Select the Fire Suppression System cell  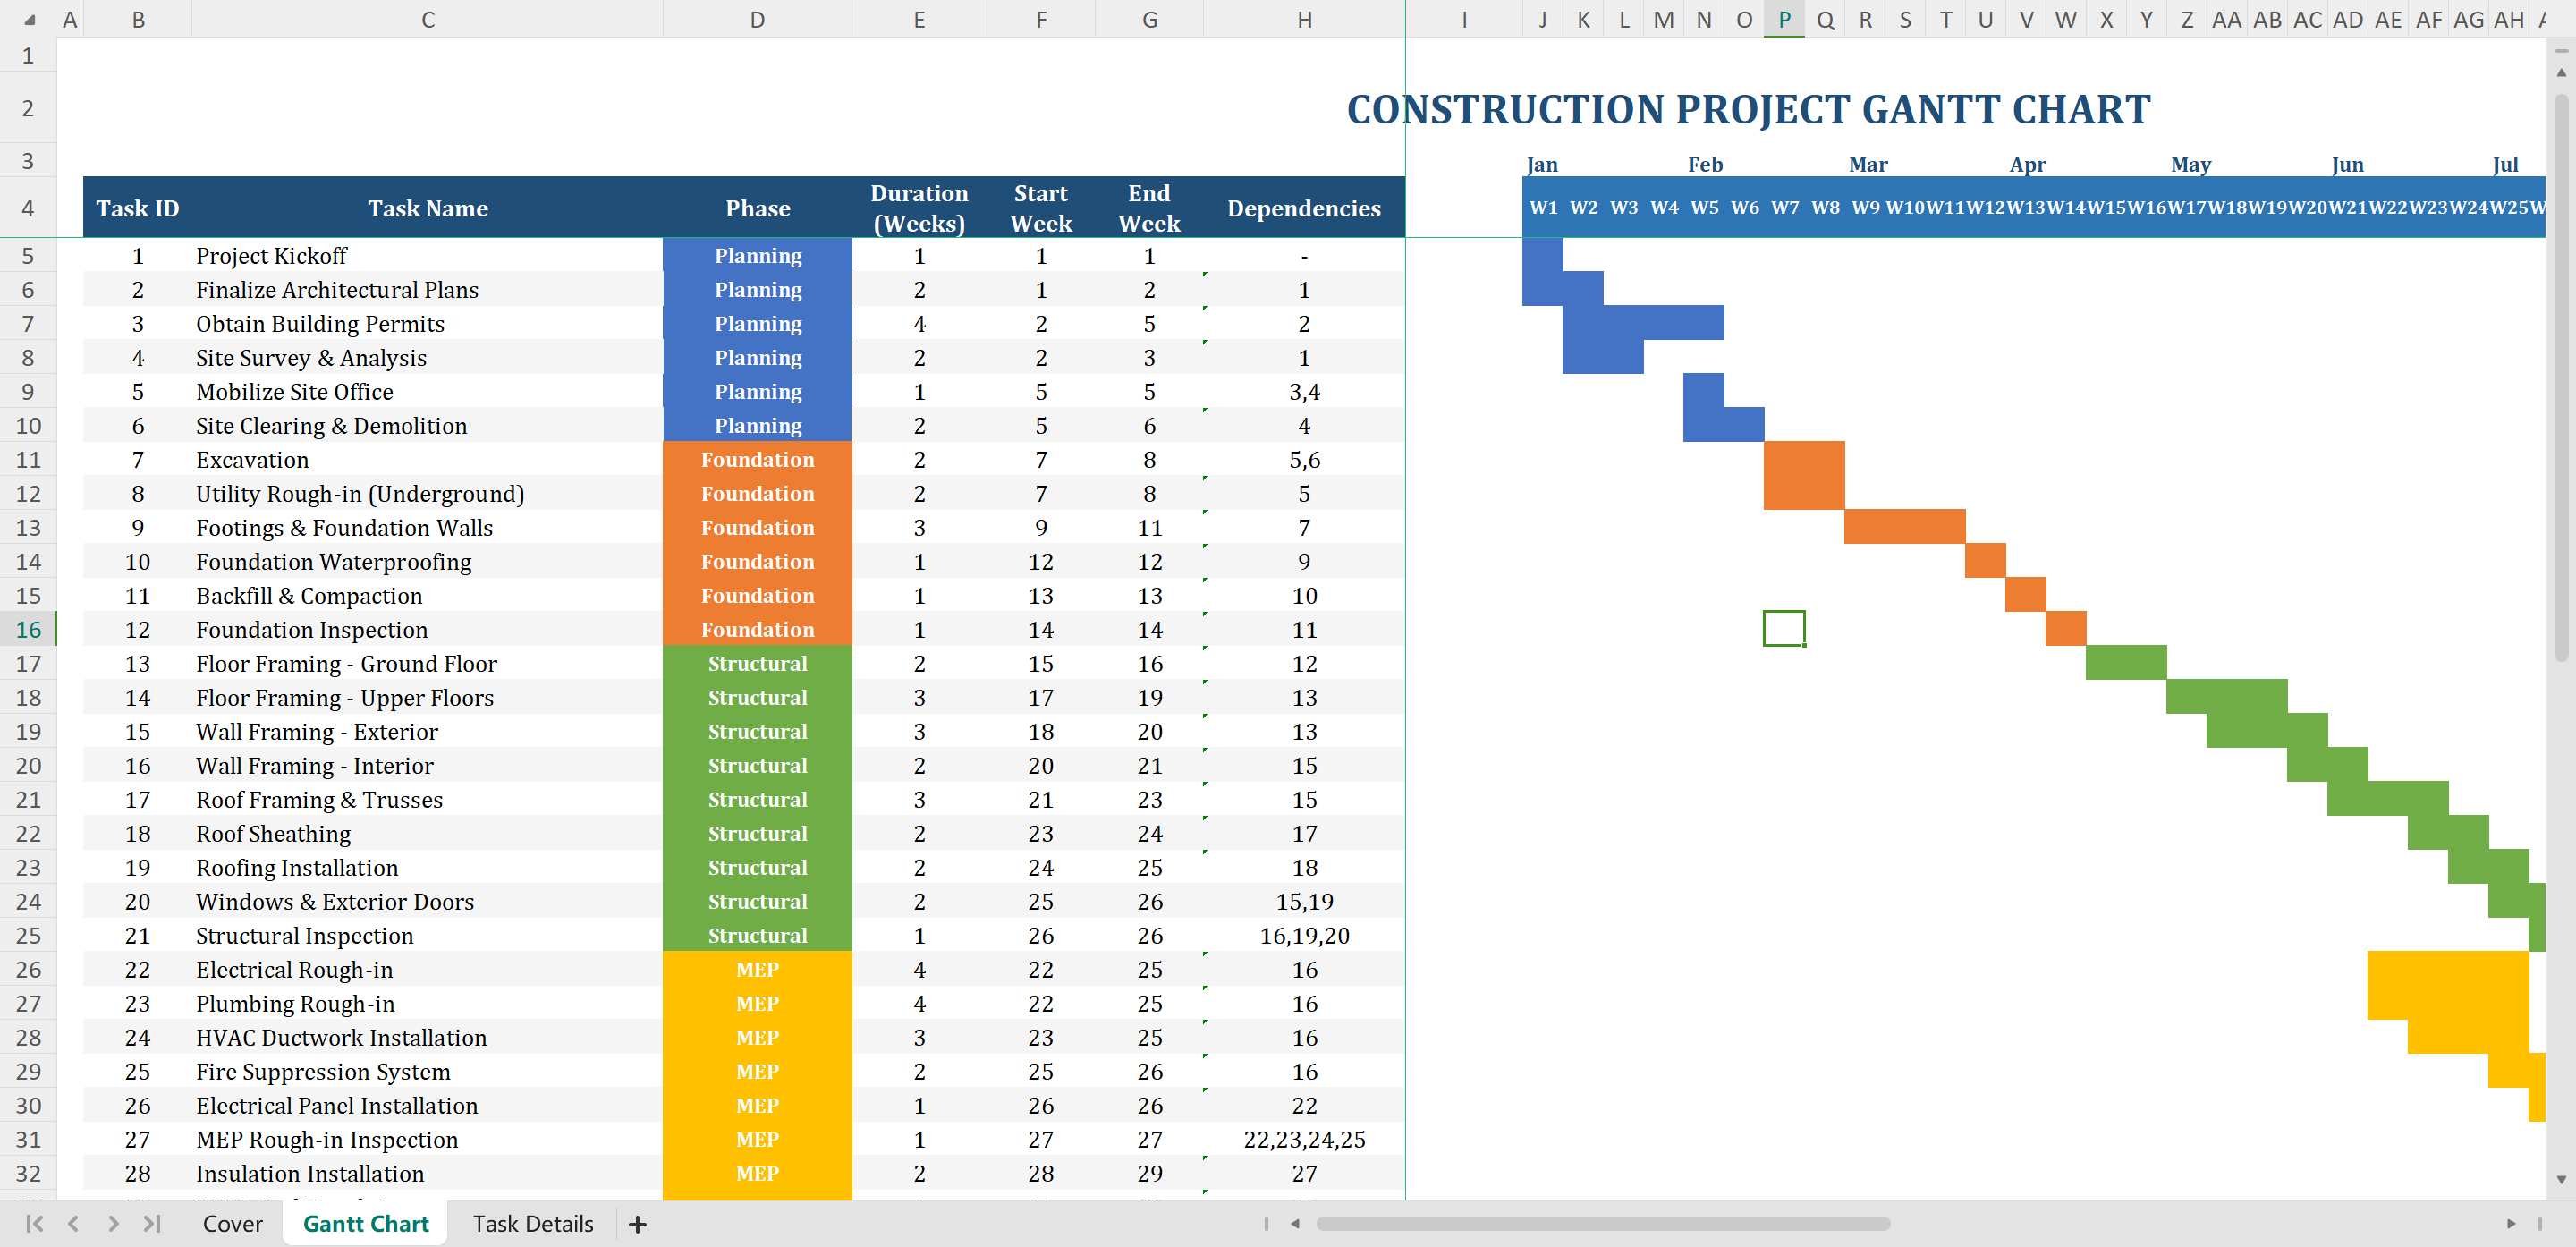coord(427,1071)
